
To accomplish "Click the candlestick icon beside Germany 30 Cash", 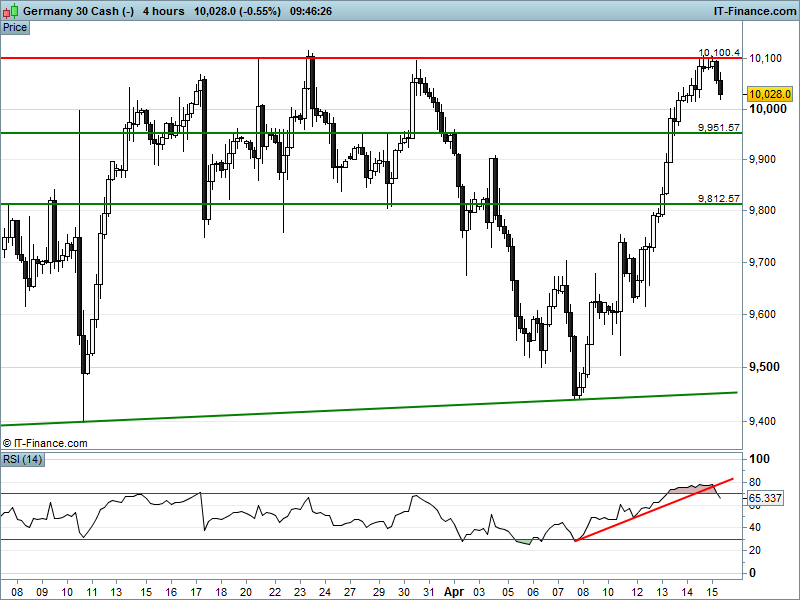I will point(11,11).
